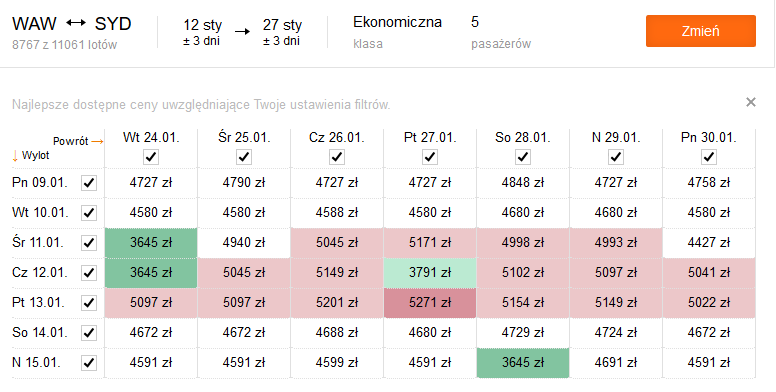The height and width of the screenshot is (392, 776).
Task: Uncheck Pn 30.01. return column checkbox
Action: click(x=709, y=157)
